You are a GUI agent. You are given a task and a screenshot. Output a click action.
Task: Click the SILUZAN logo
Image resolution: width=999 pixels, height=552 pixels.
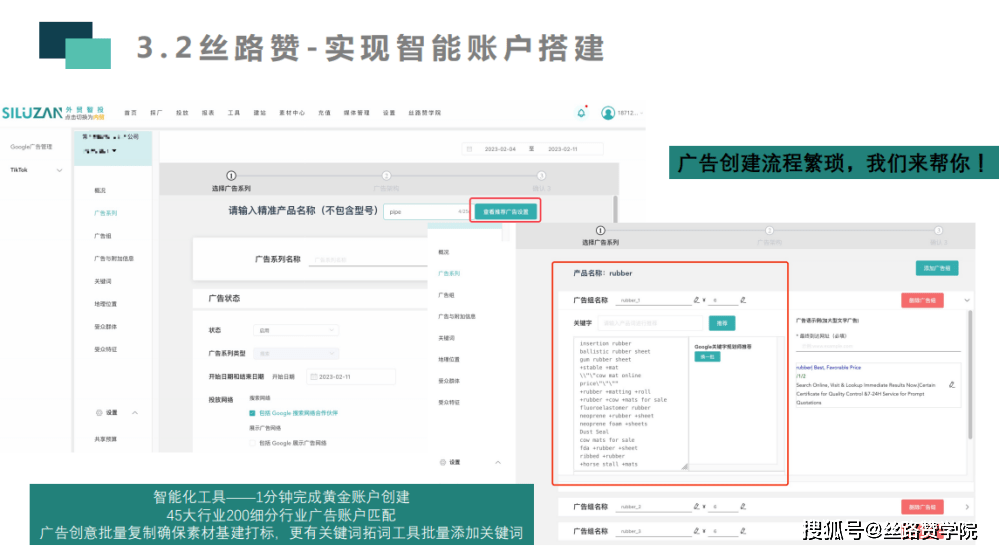click(31, 112)
